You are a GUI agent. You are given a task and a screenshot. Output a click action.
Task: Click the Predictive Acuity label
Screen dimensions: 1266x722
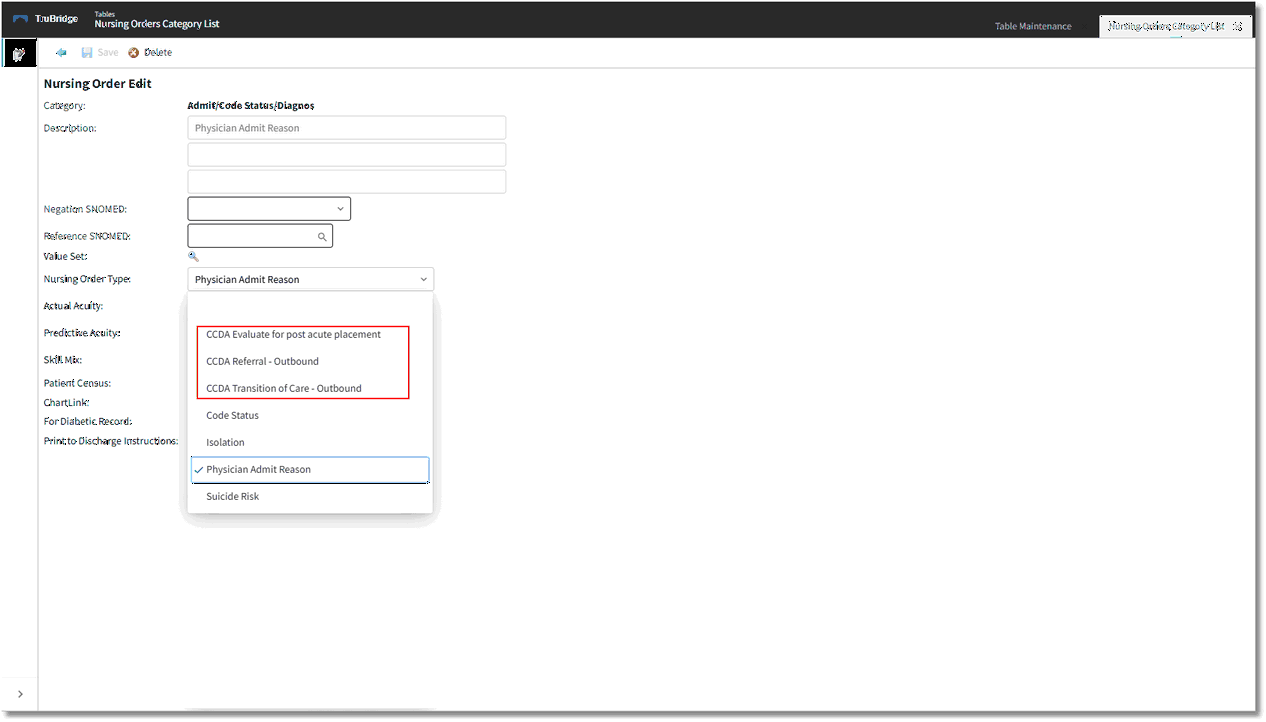pyautogui.click(x=82, y=333)
